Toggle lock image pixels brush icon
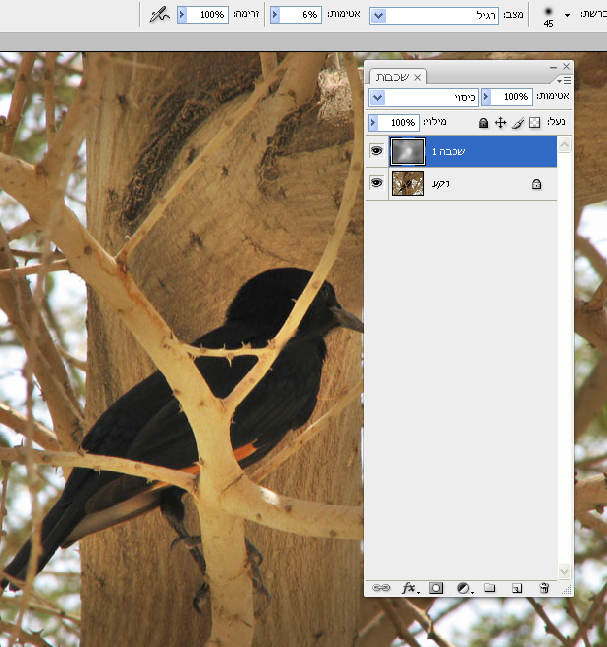The image size is (607, 647). point(518,123)
